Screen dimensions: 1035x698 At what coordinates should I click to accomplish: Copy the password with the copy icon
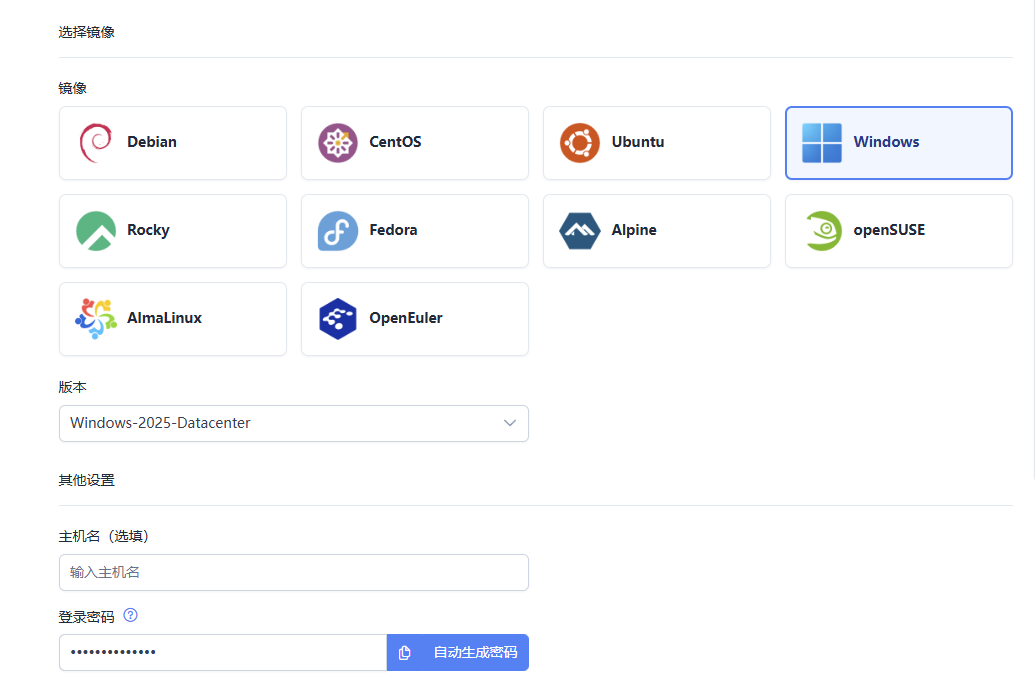pos(405,652)
